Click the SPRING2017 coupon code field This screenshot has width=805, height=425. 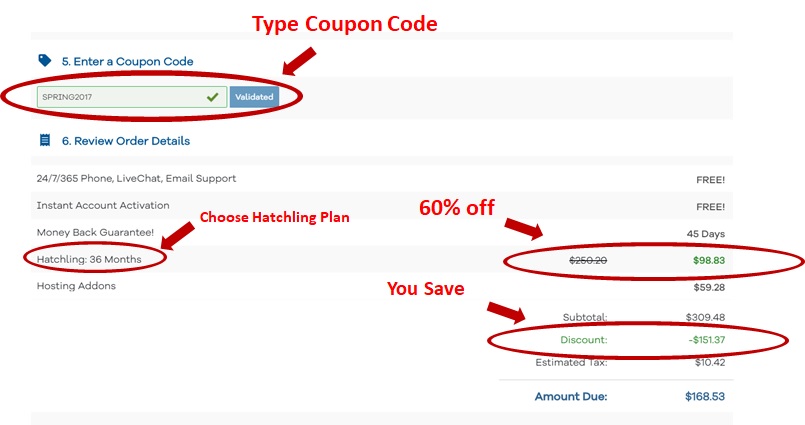(120, 97)
